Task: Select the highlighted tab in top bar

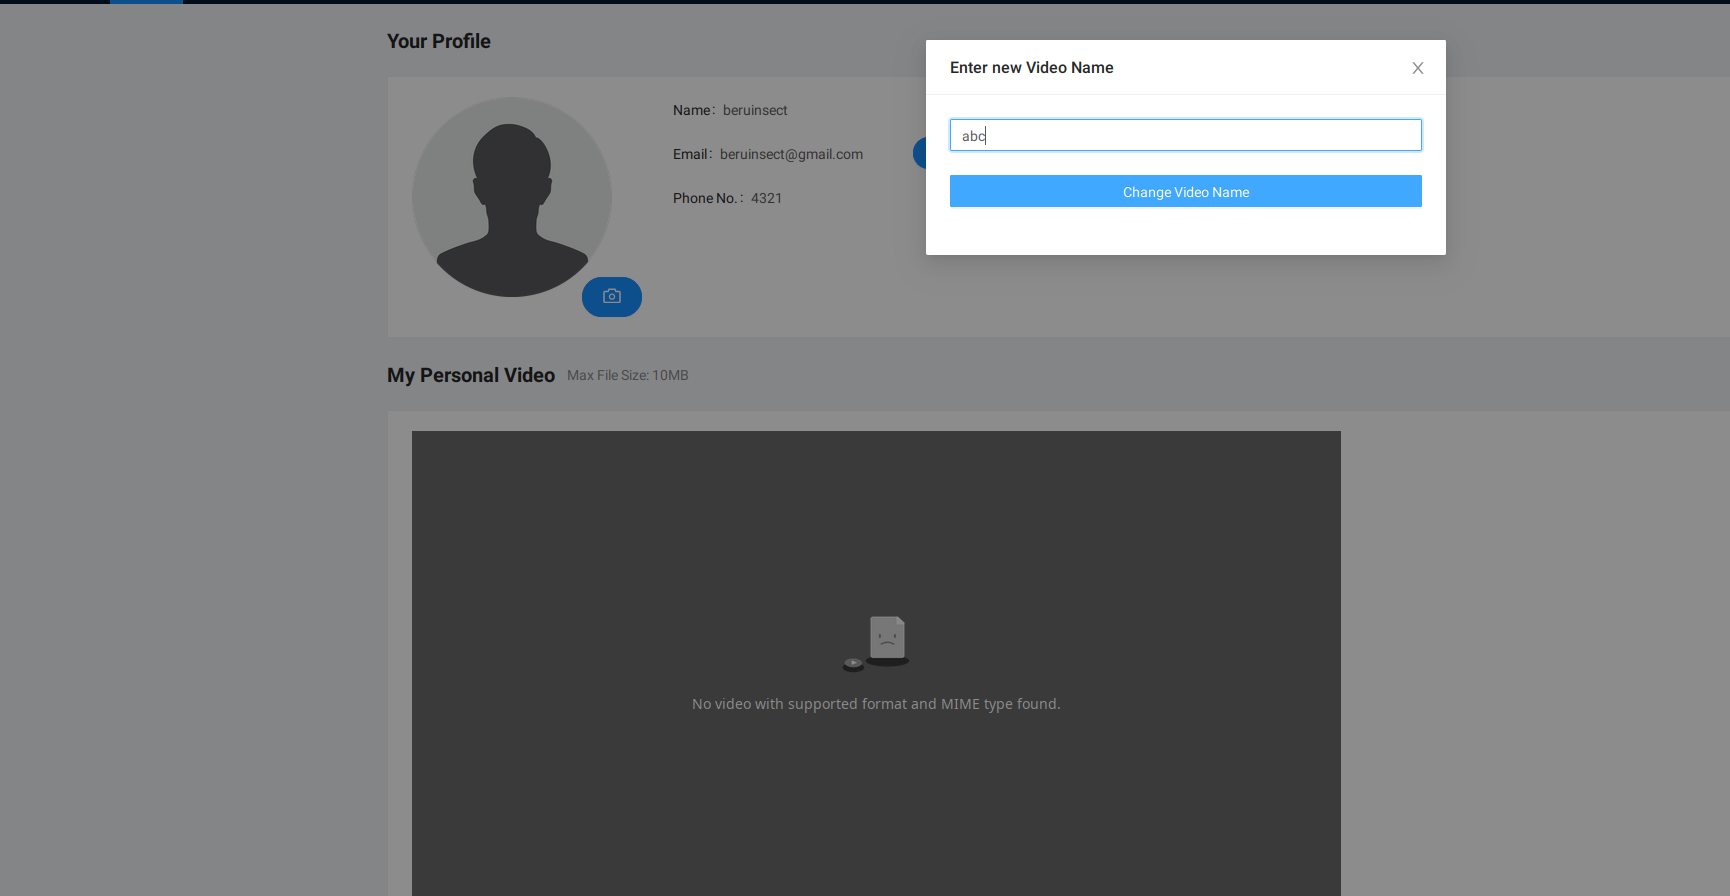Action: [146, 2]
